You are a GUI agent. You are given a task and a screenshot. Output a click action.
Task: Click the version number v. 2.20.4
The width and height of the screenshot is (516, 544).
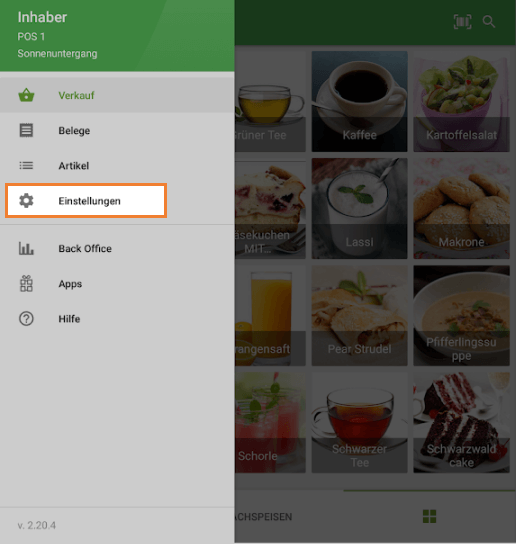point(36,525)
